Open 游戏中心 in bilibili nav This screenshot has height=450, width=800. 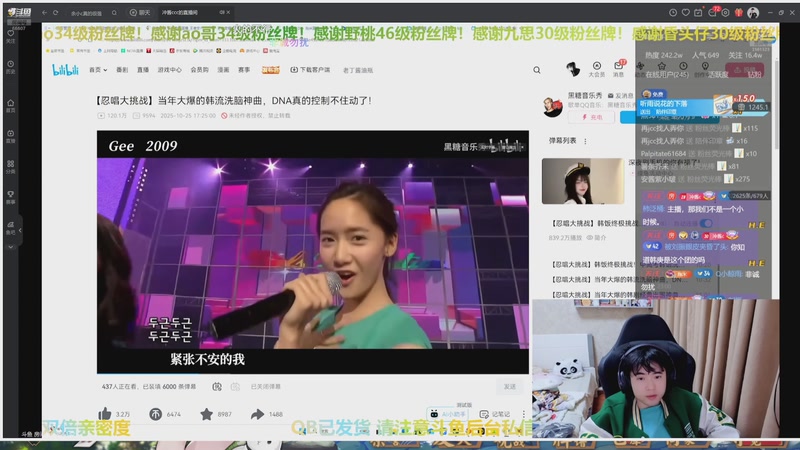(x=169, y=70)
